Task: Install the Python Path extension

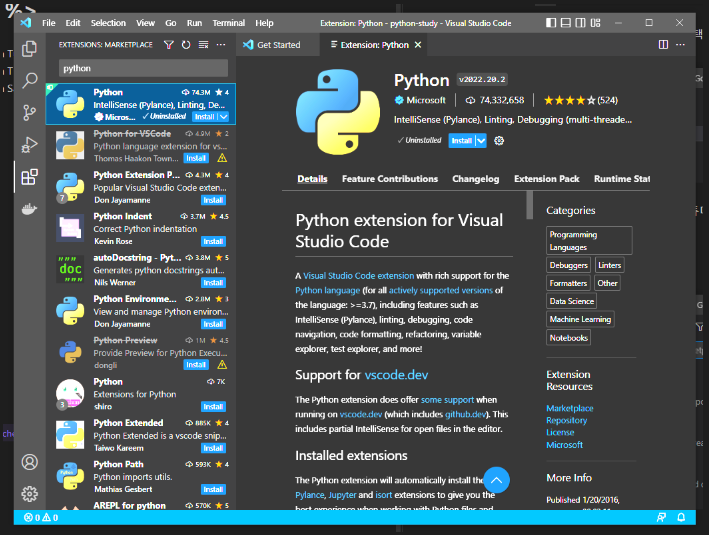Action: tap(213, 489)
